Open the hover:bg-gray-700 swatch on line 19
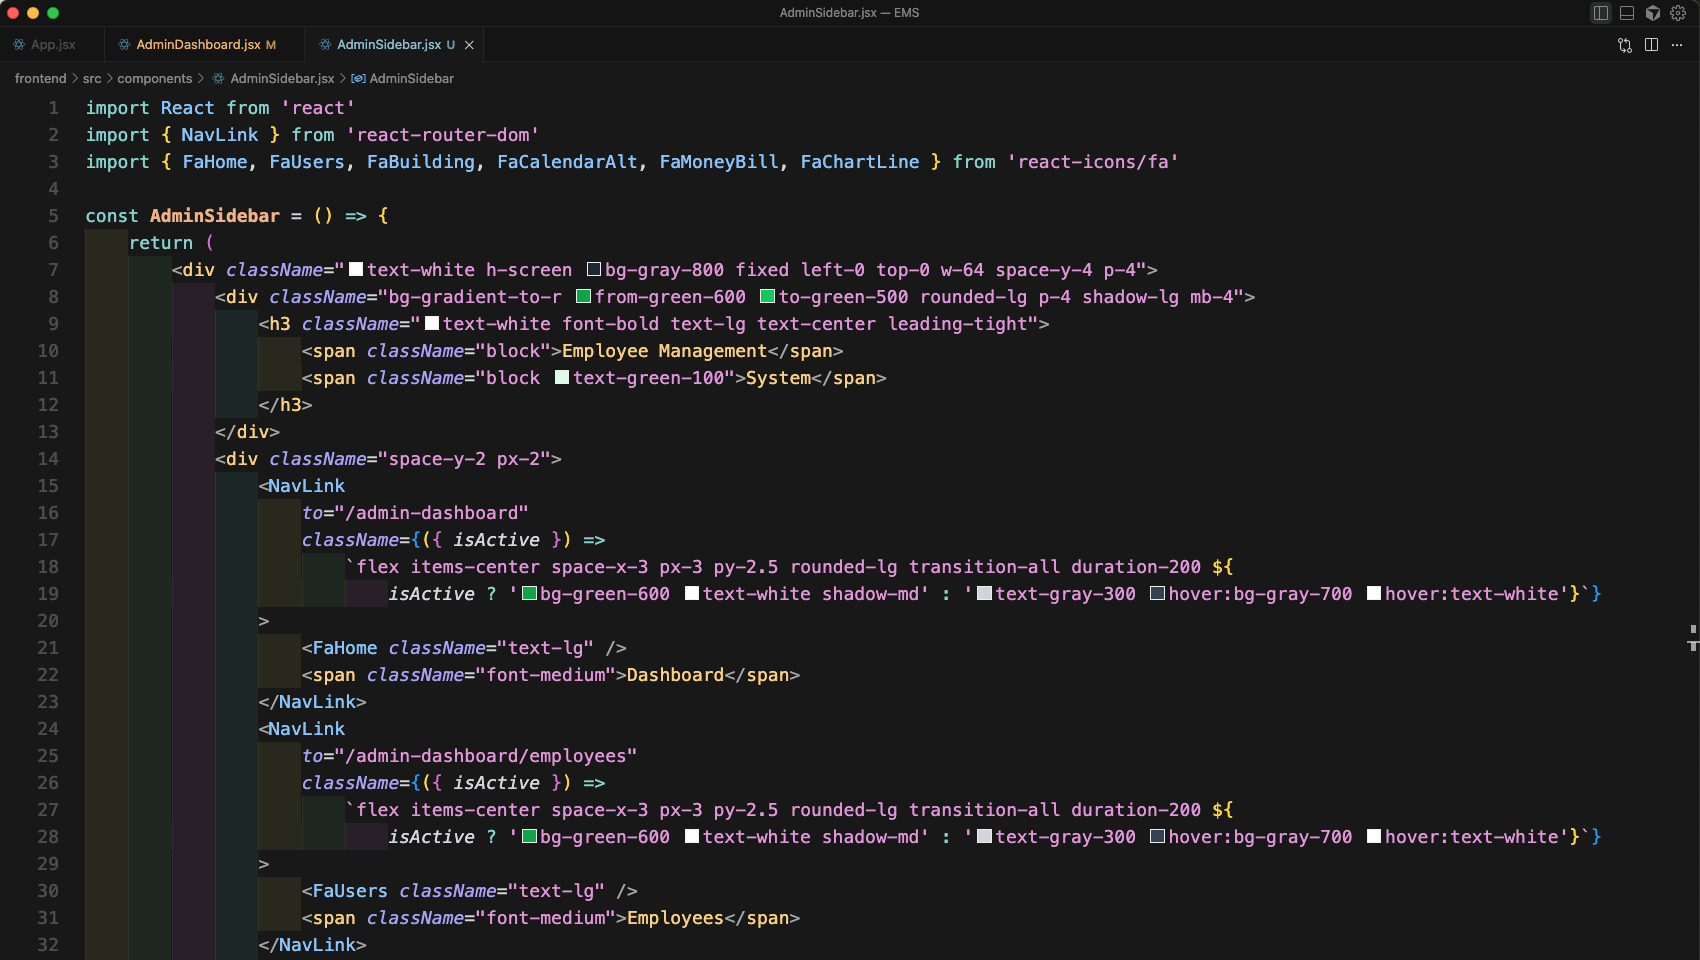 click(1157, 594)
